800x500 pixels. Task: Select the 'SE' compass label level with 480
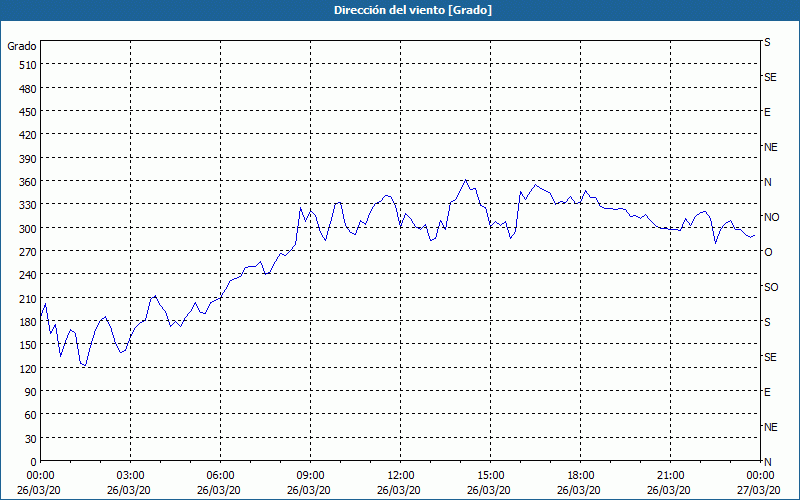click(770, 77)
